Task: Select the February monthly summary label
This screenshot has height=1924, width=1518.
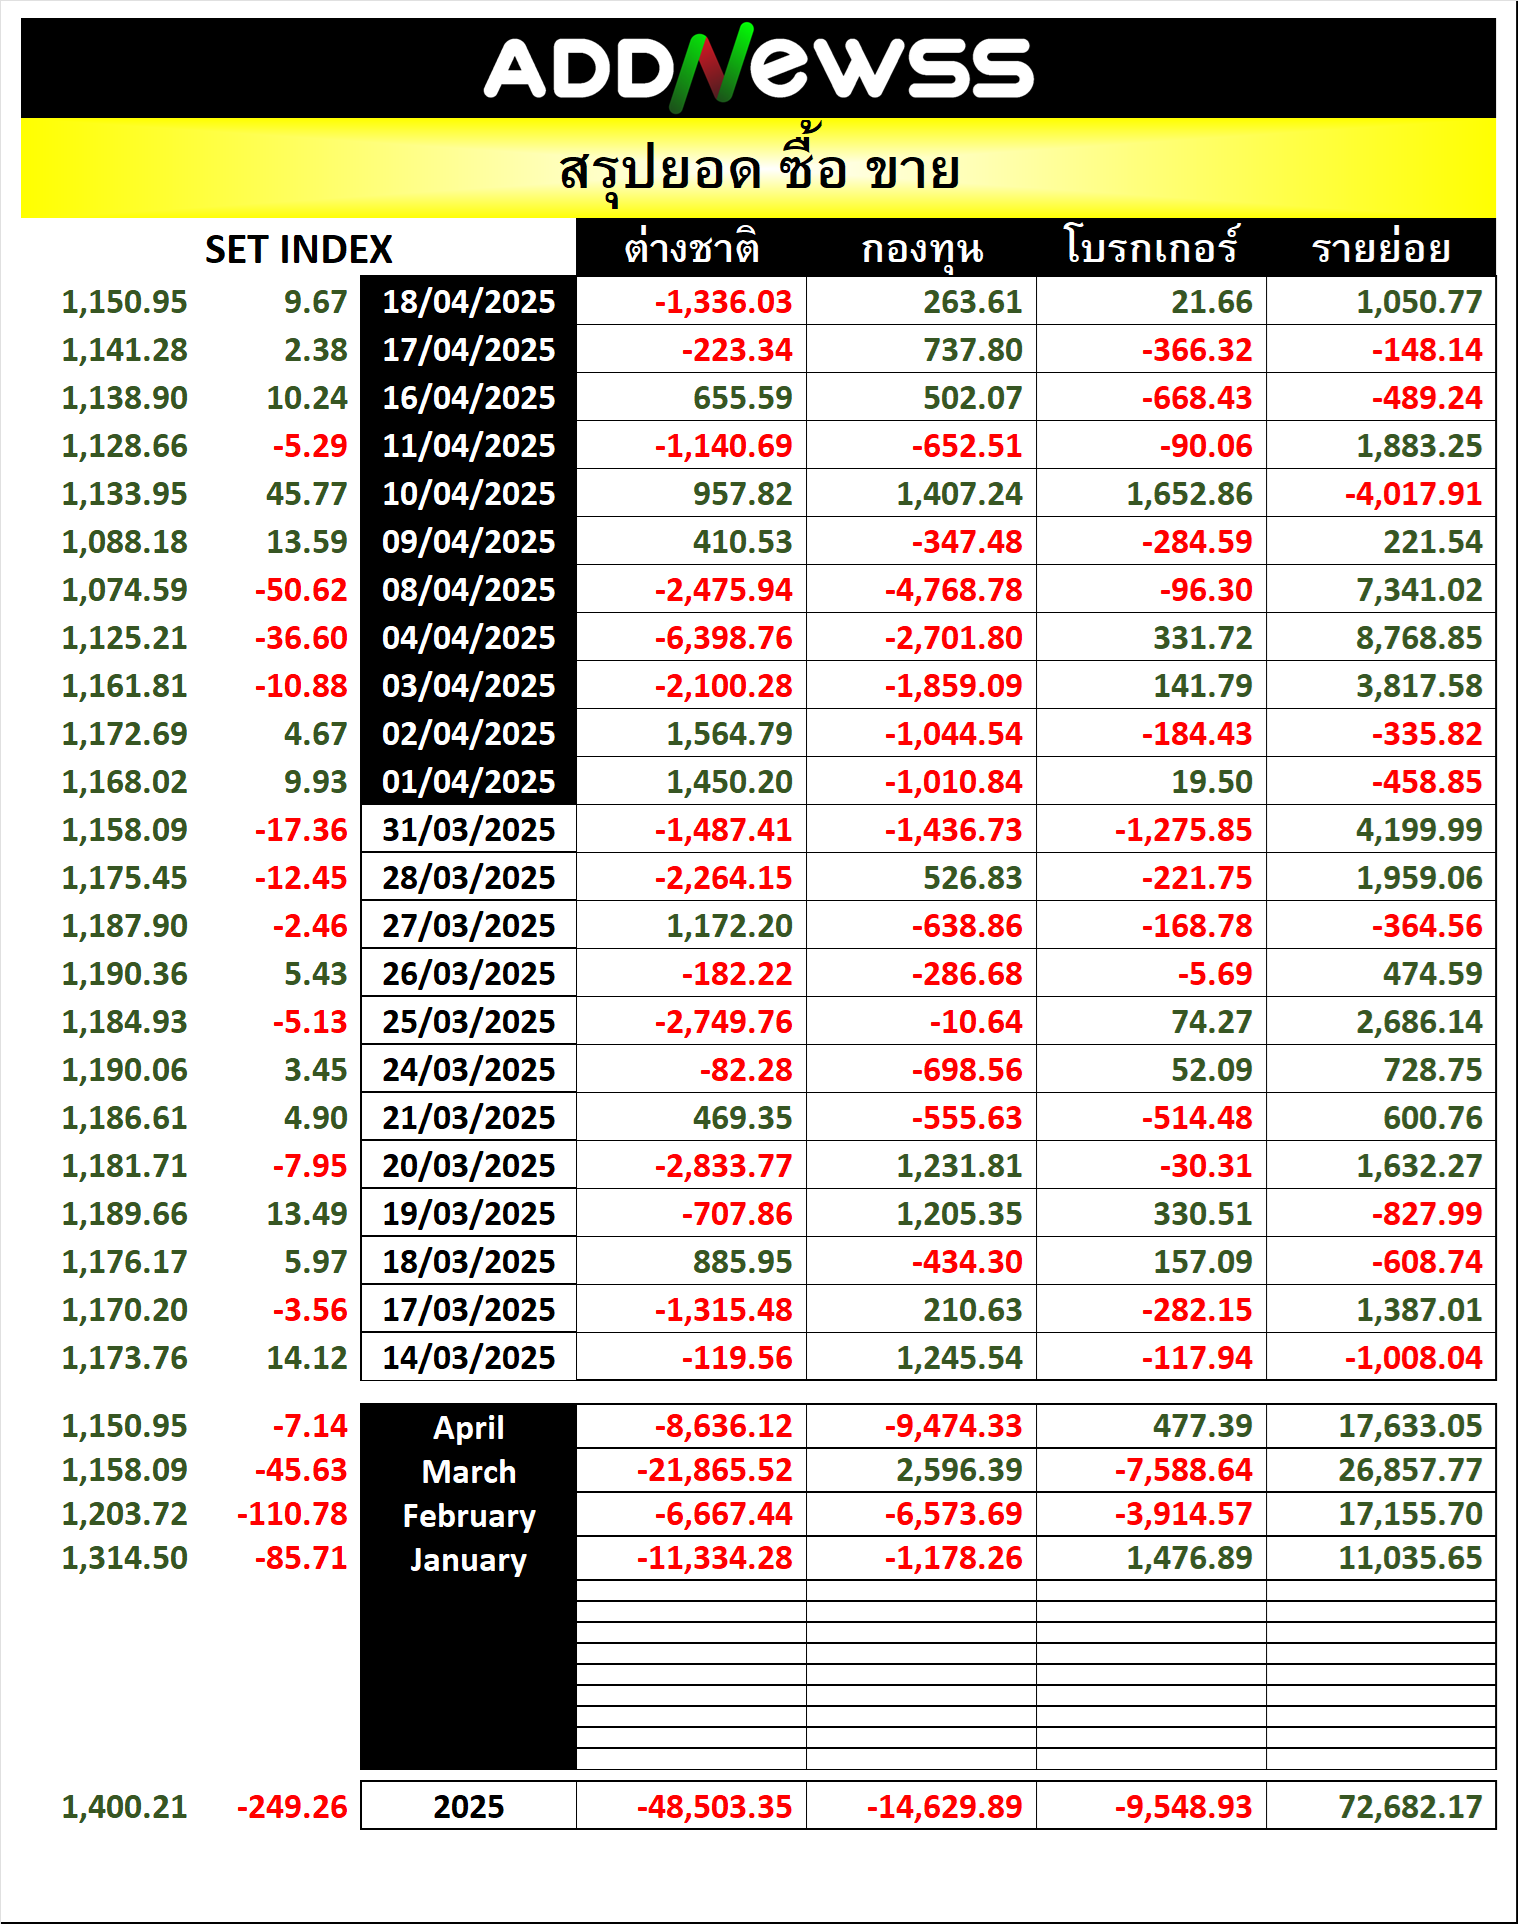Action: coord(468,1515)
